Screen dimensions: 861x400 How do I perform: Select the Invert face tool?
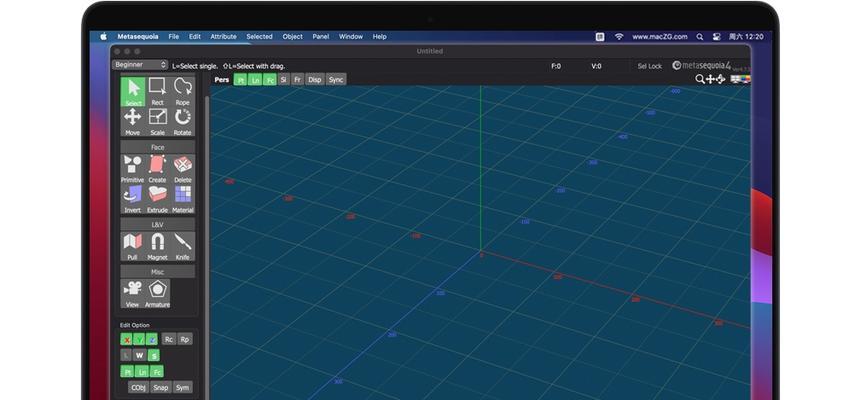133,199
